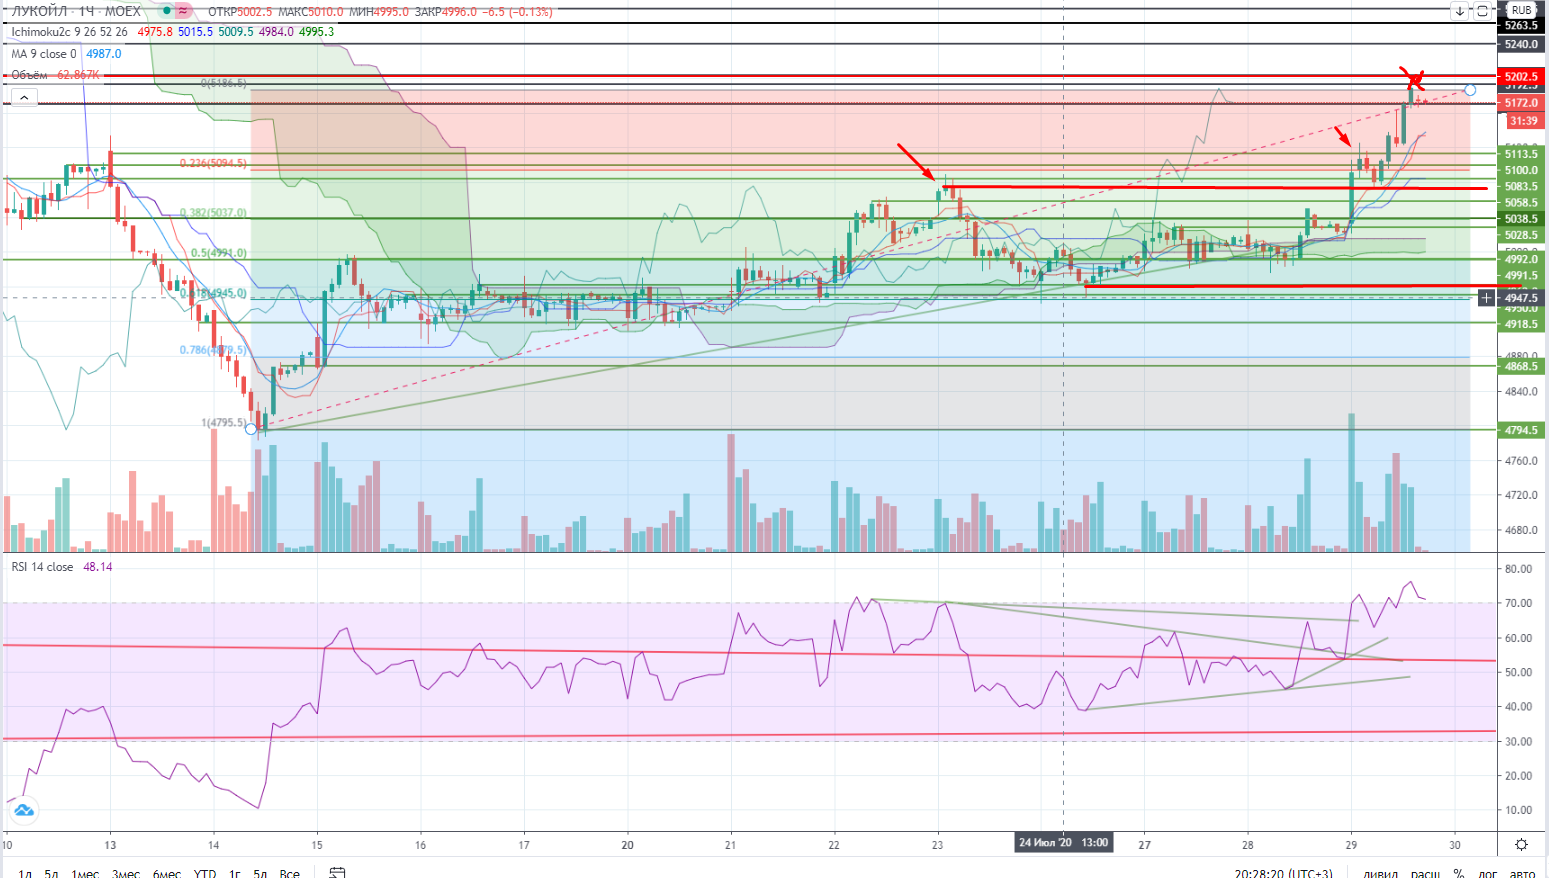Select the 1мес time range

point(85,873)
